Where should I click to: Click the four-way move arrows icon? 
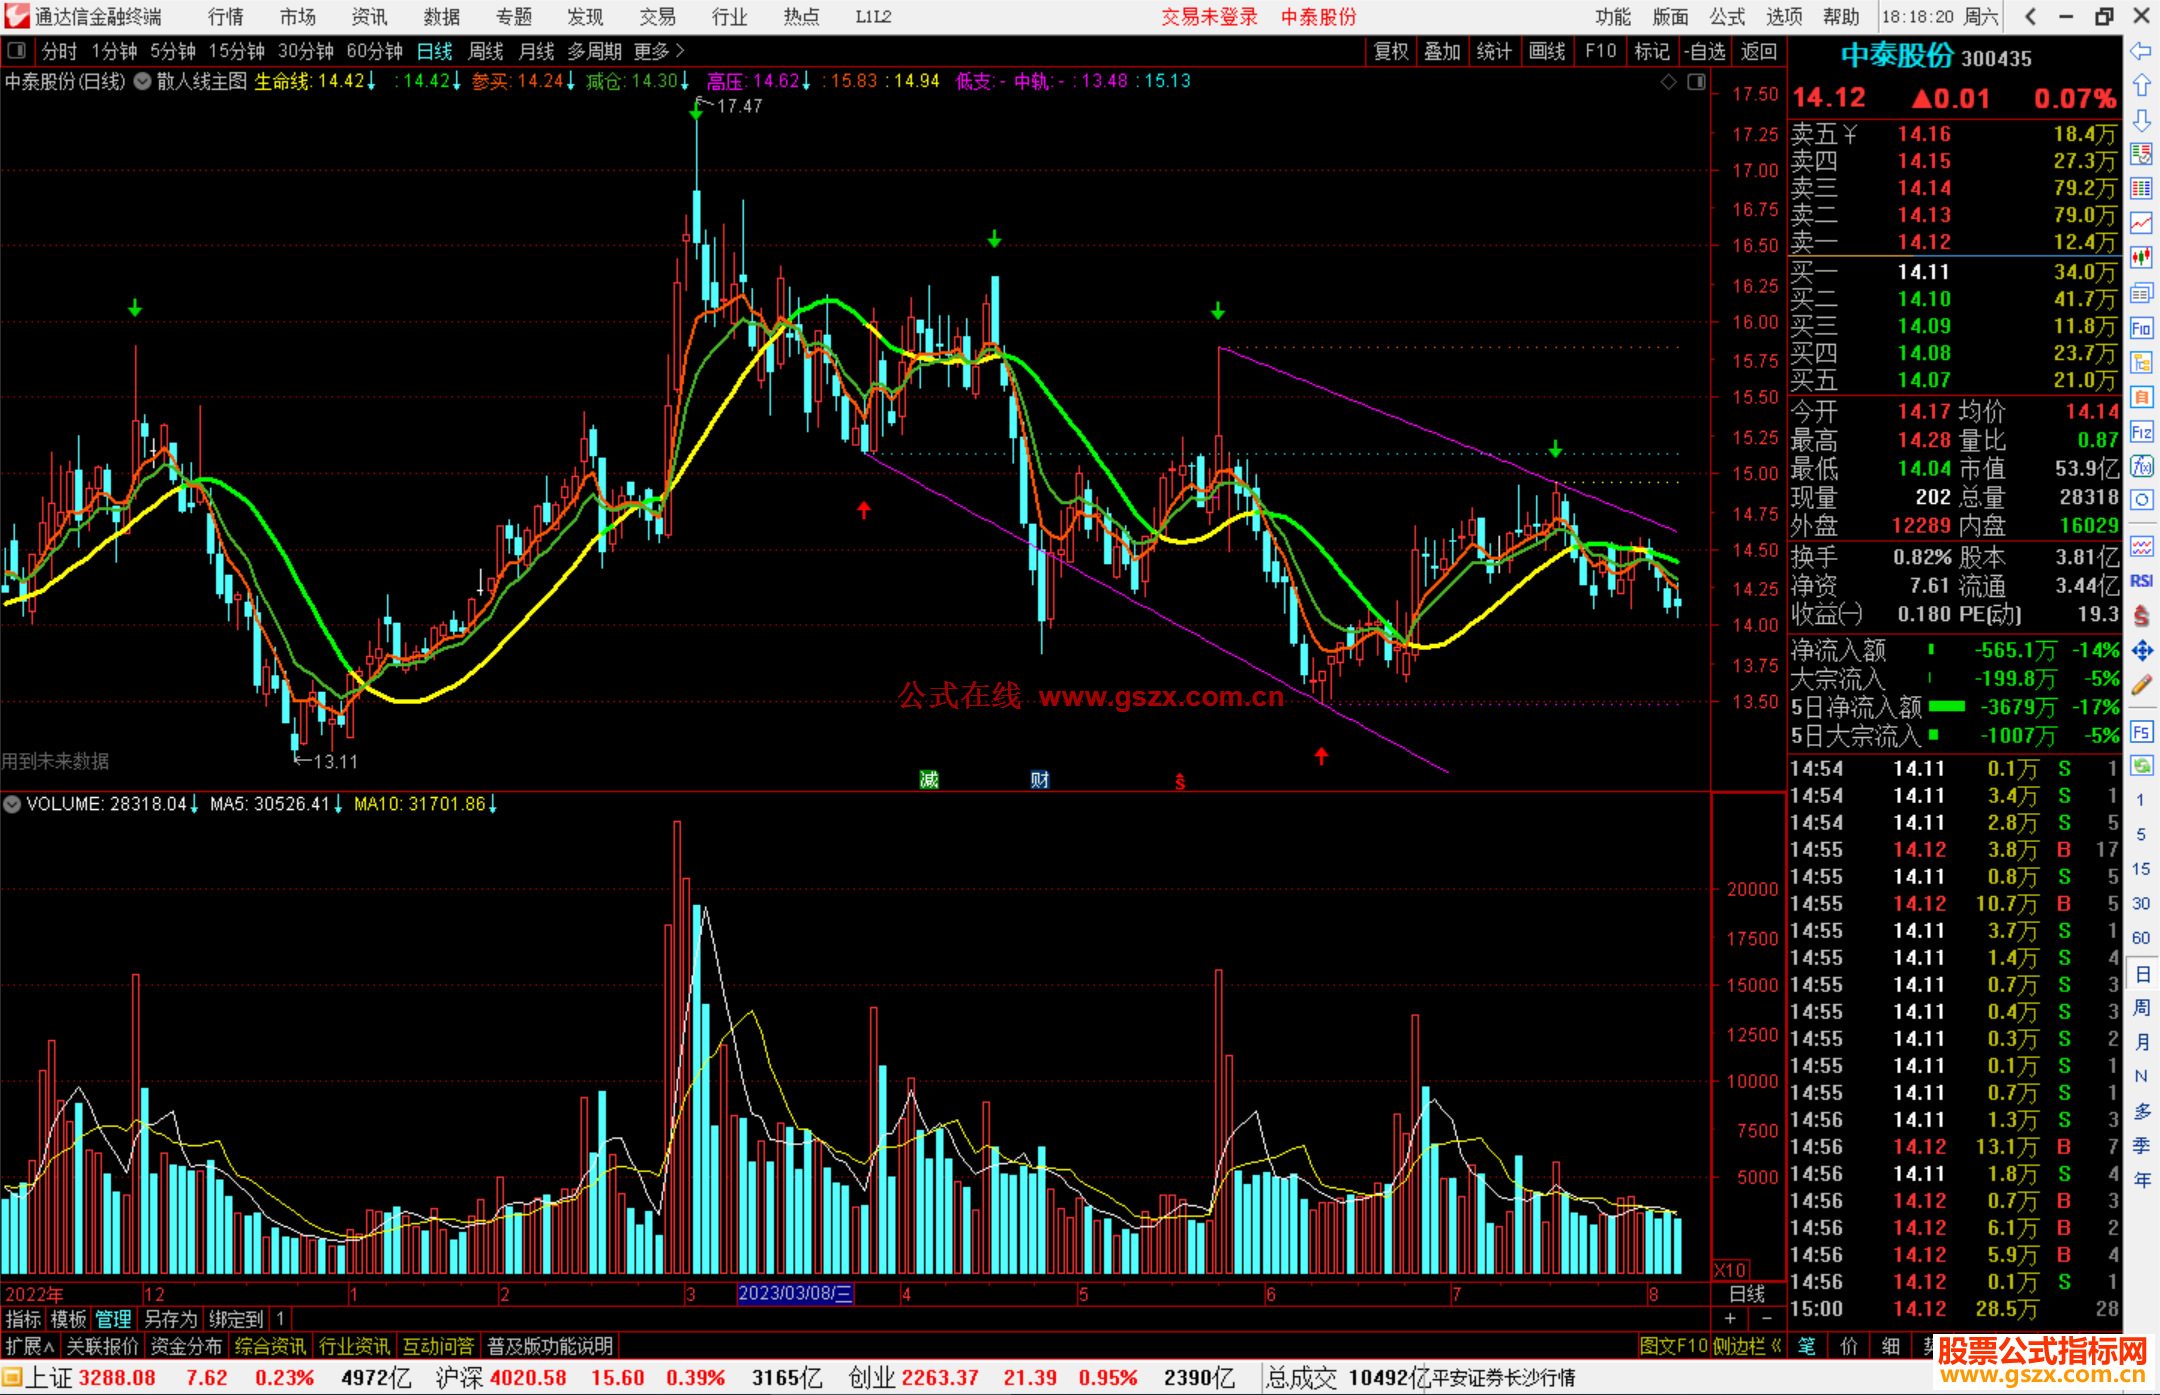(x=2141, y=651)
